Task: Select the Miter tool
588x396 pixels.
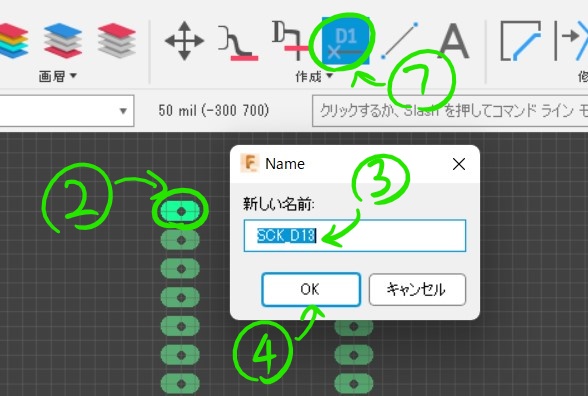Action: [x=520, y=40]
